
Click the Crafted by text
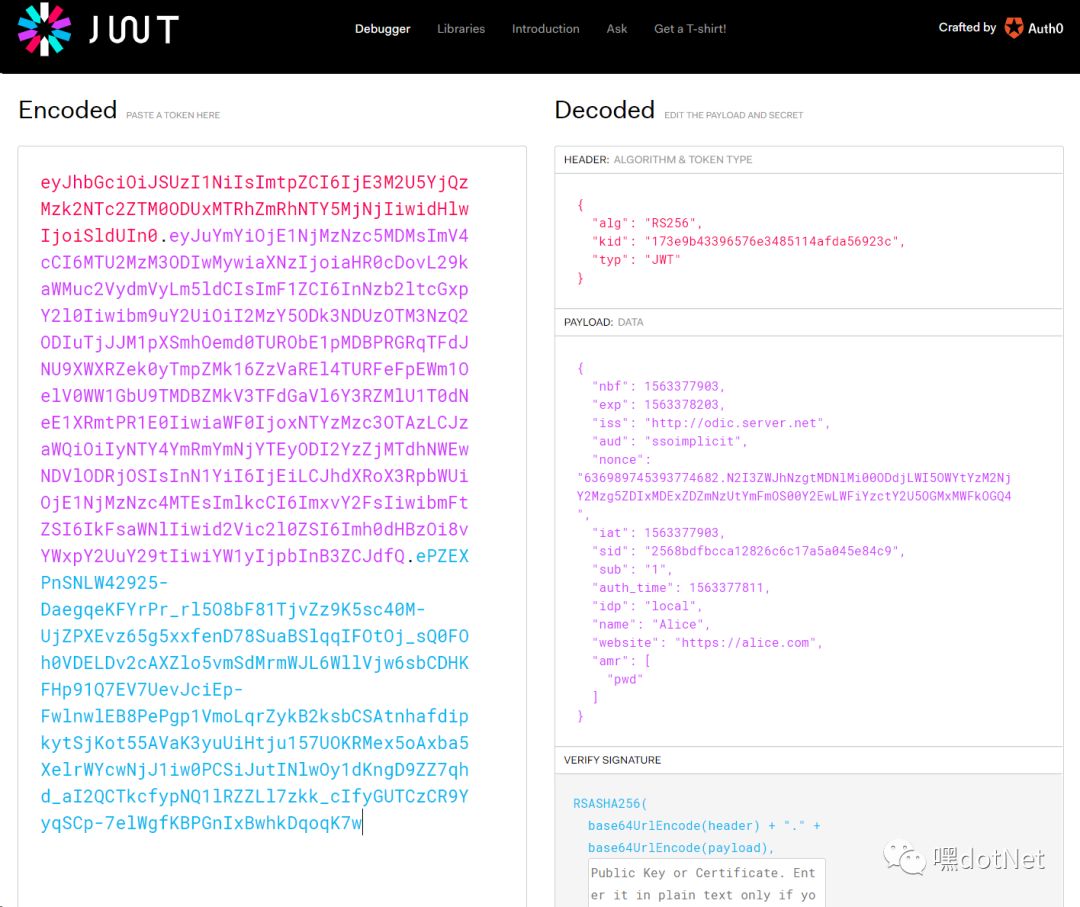[967, 28]
